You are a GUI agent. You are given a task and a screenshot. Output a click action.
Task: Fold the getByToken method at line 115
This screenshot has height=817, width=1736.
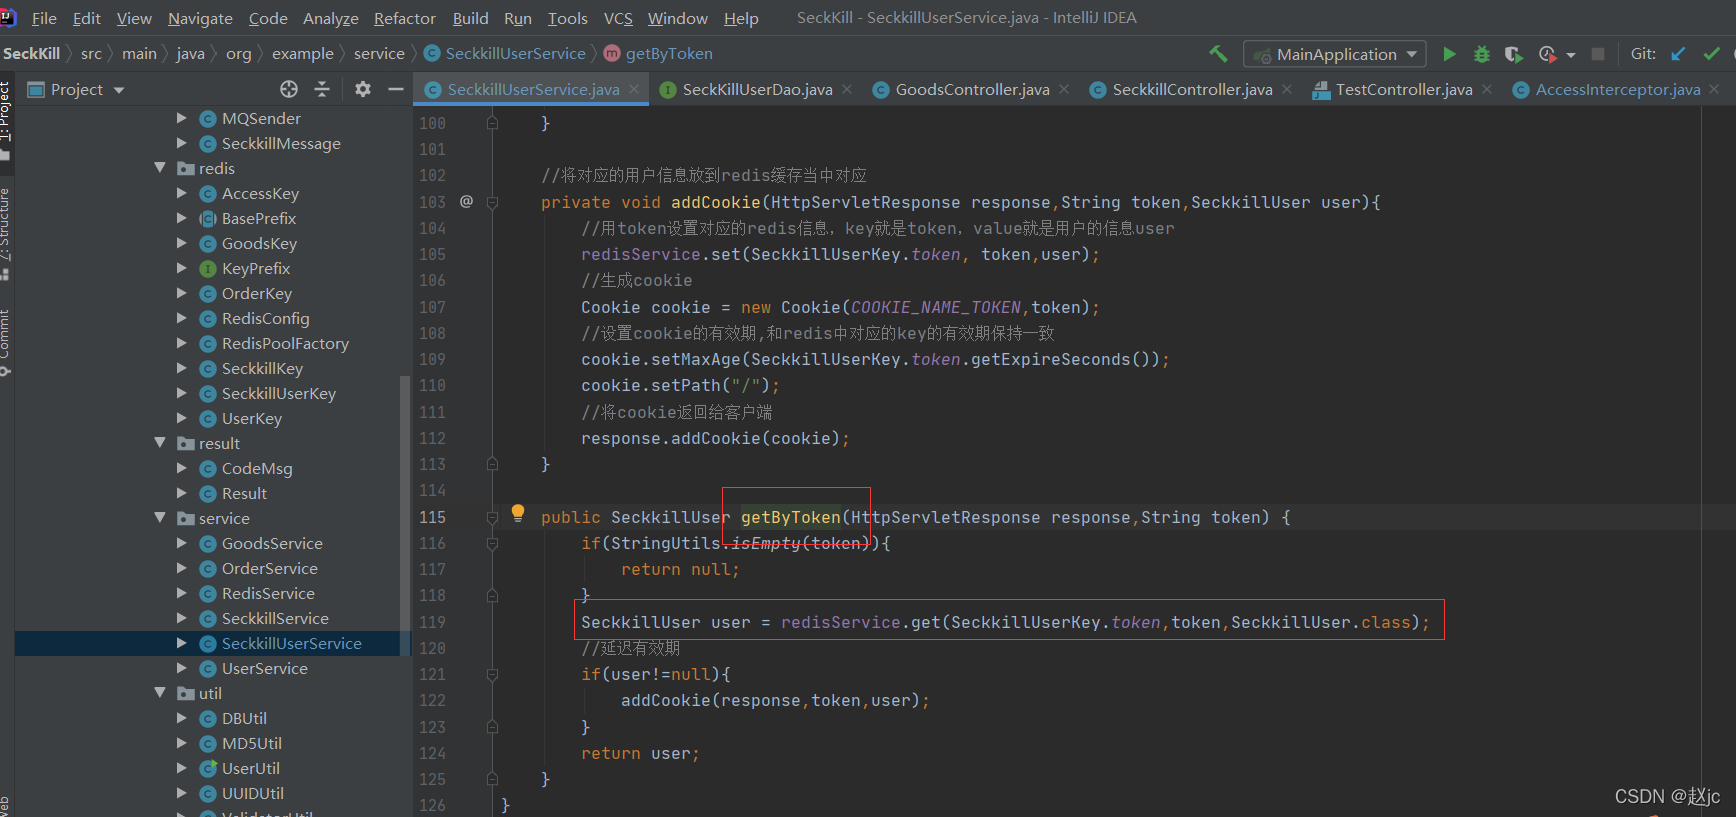492,517
